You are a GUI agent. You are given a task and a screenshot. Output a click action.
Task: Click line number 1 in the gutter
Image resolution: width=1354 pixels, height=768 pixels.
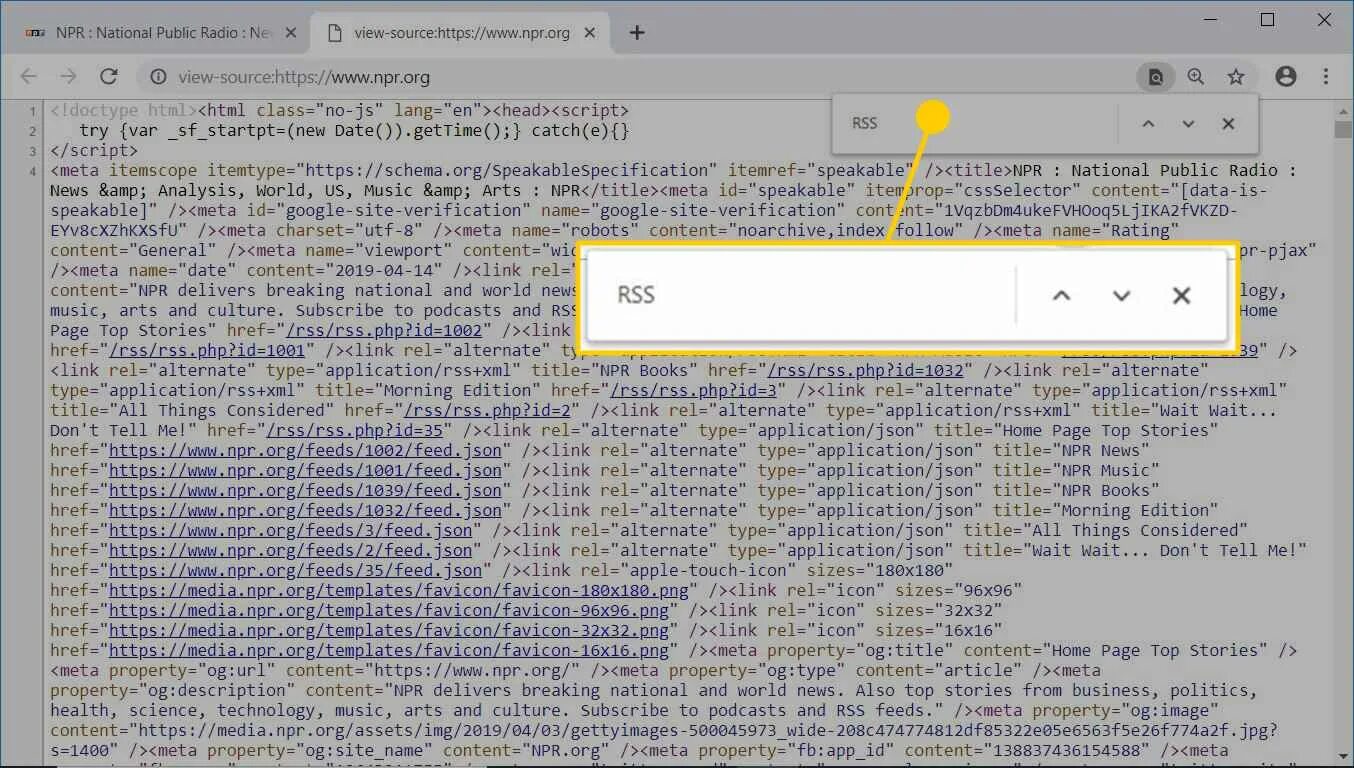[32, 111]
